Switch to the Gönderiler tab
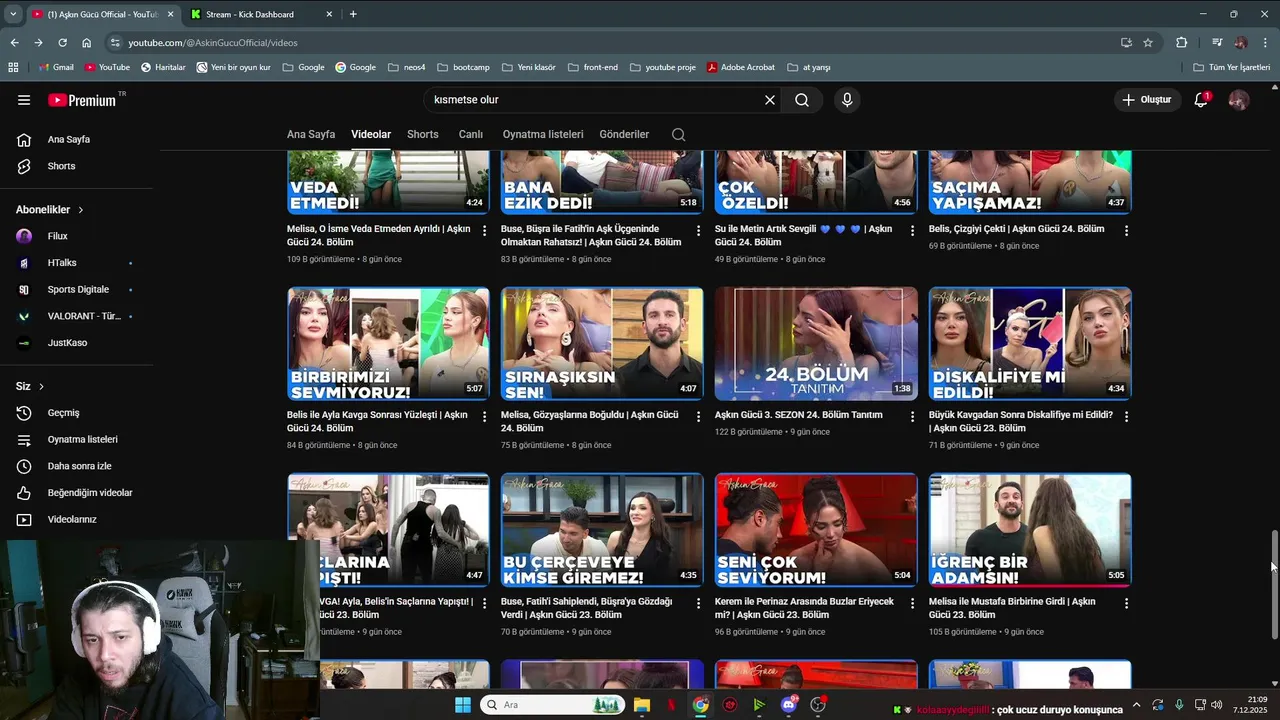Viewport: 1280px width, 720px height. [x=624, y=134]
